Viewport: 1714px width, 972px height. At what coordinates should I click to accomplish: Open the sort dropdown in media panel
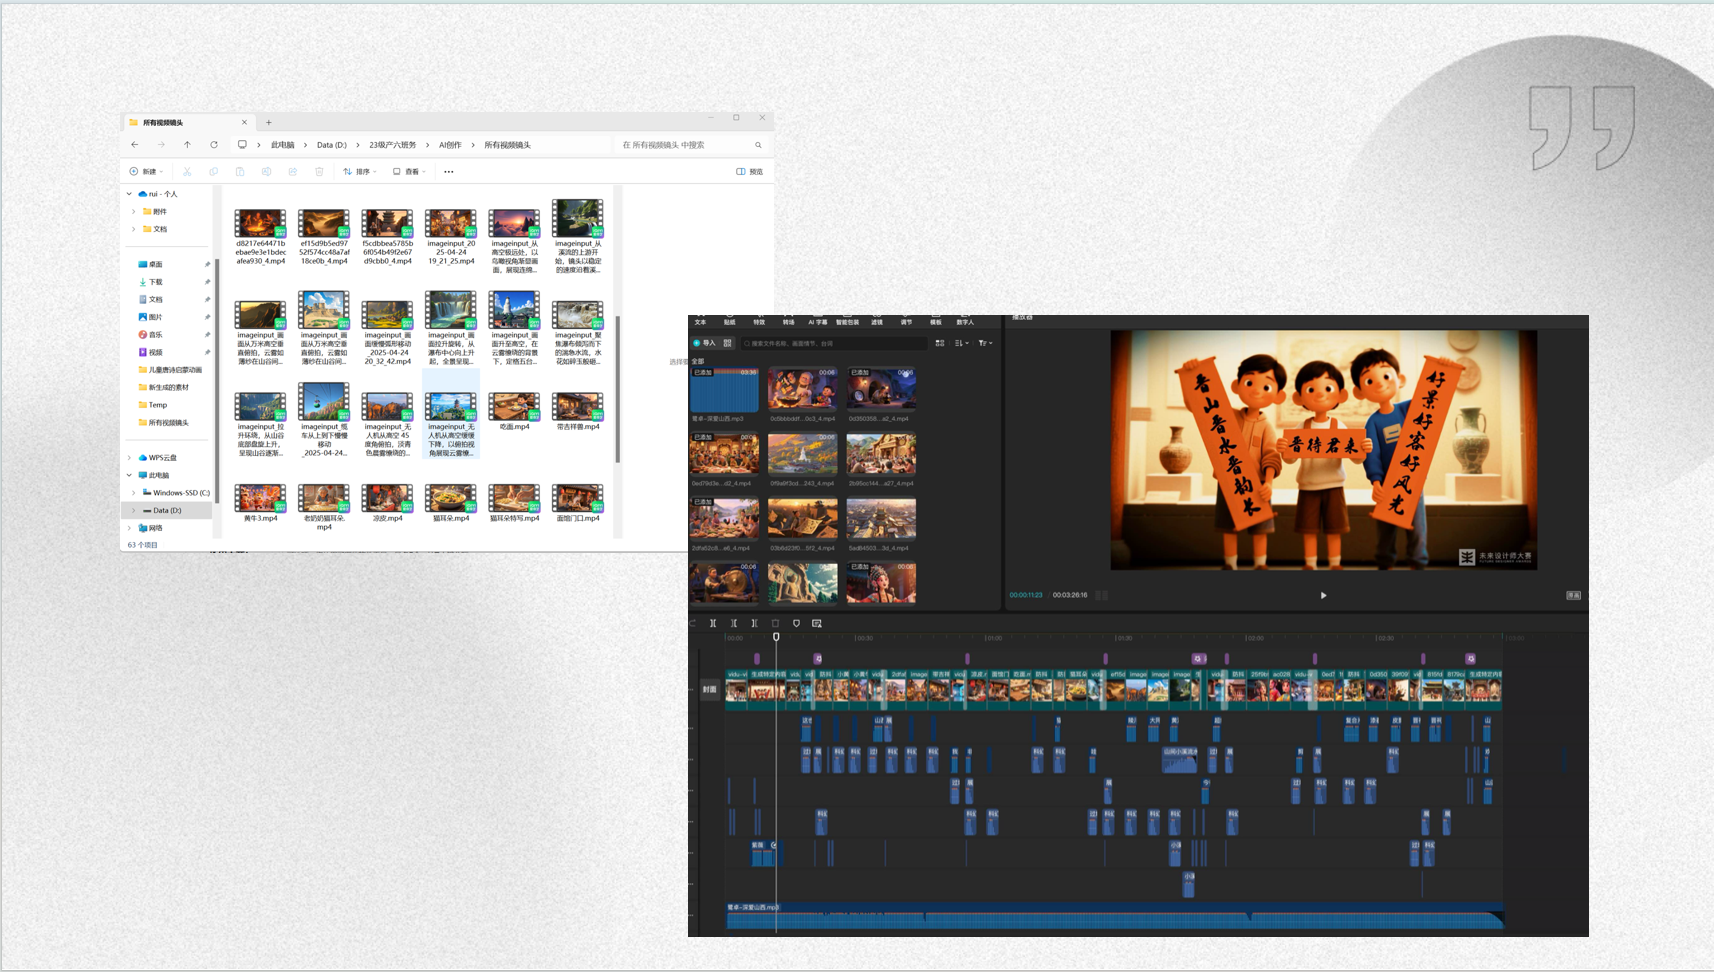coord(961,343)
